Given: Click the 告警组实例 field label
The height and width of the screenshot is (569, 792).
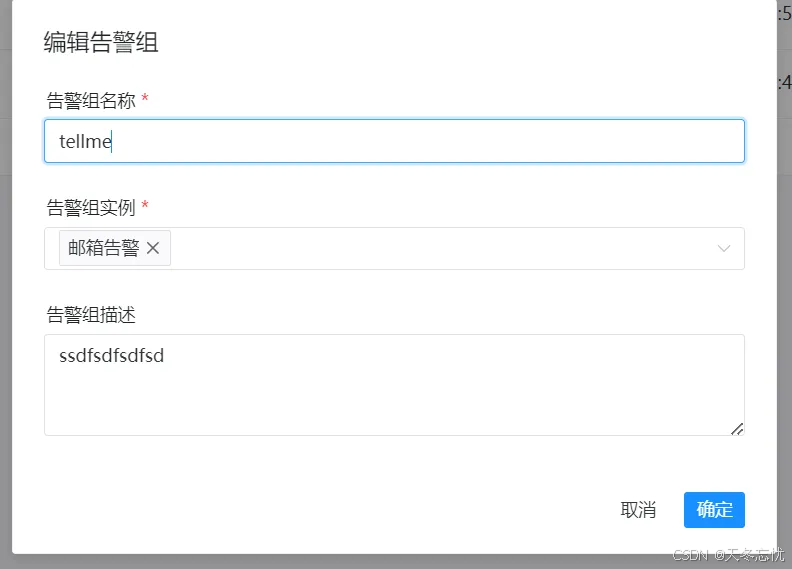Looking at the screenshot, I should point(91,207).
